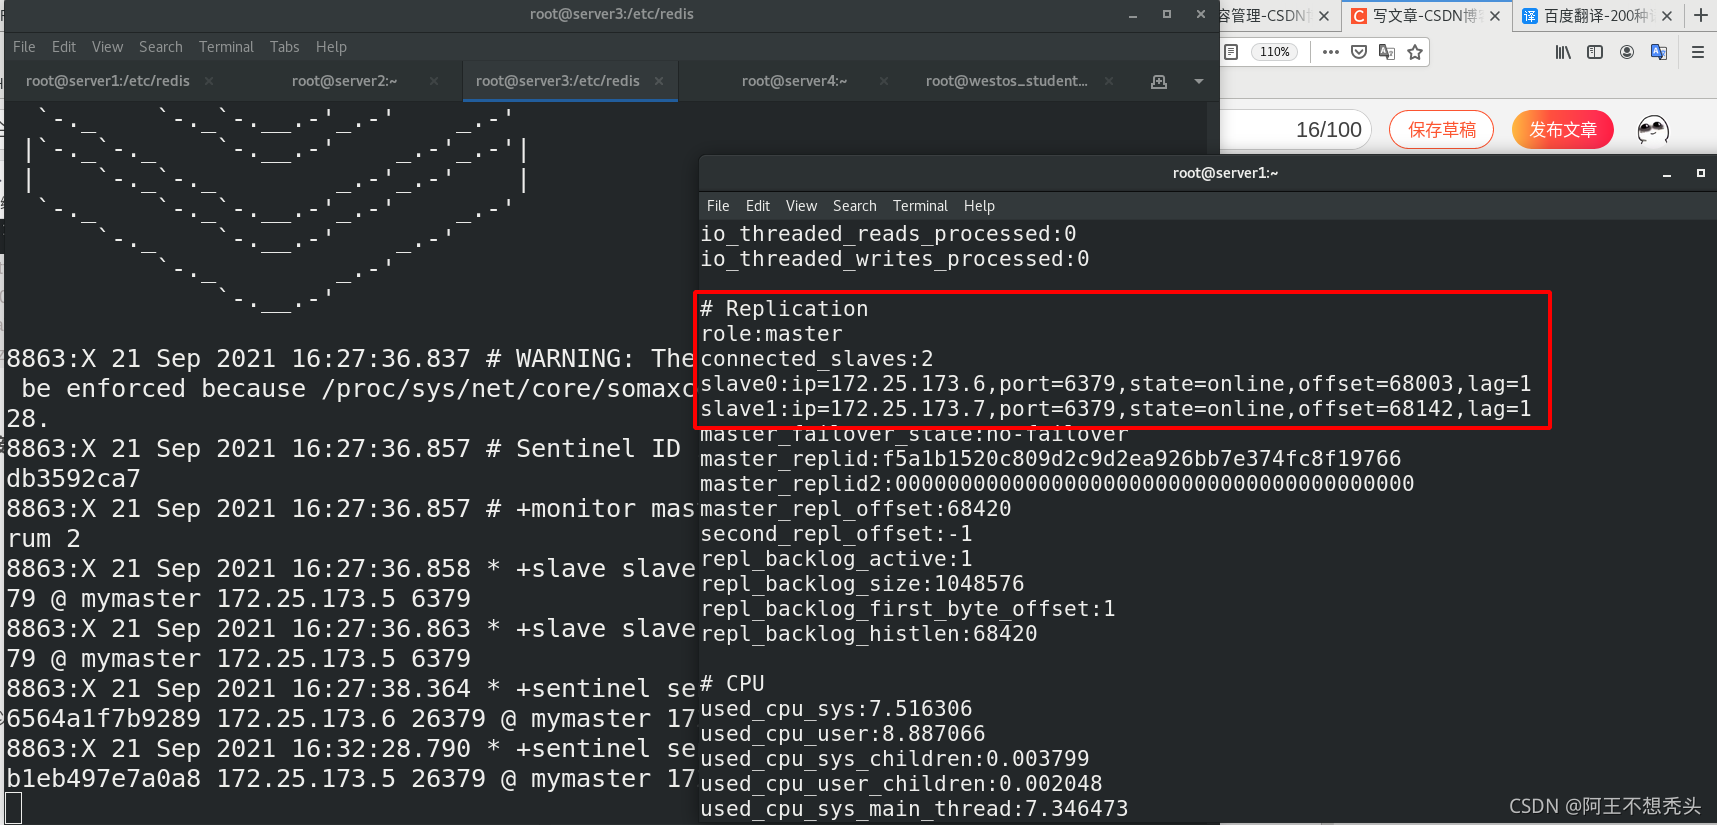Bookmark this page with the star
The height and width of the screenshot is (825, 1717).
[1415, 52]
